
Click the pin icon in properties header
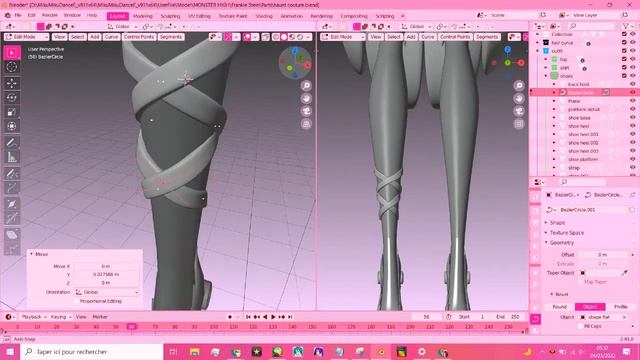coord(632,195)
